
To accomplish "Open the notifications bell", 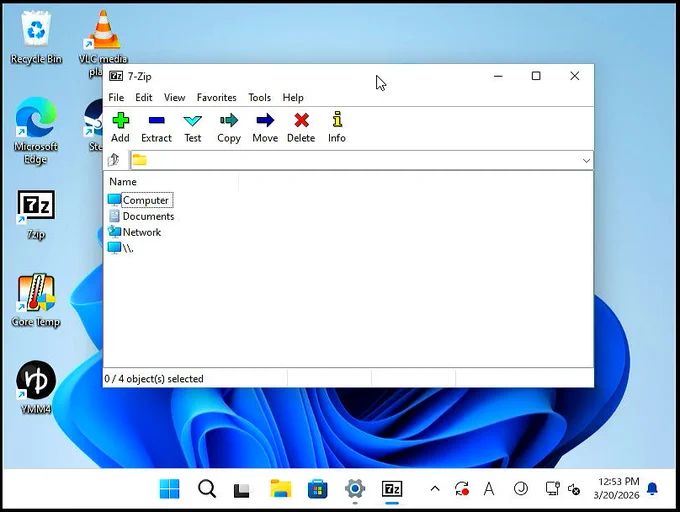I will tap(652, 489).
